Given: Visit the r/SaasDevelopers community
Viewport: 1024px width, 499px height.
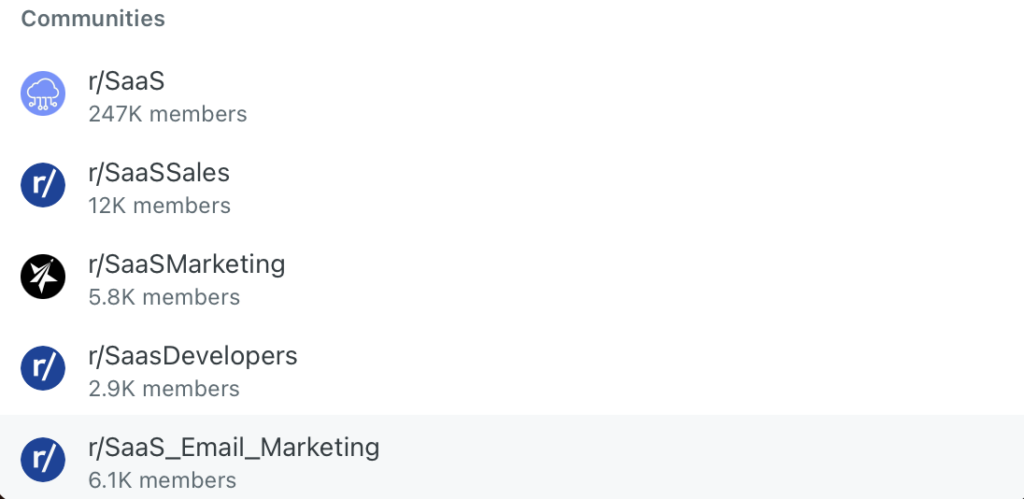Looking at the screenshot, I should 193,356.
